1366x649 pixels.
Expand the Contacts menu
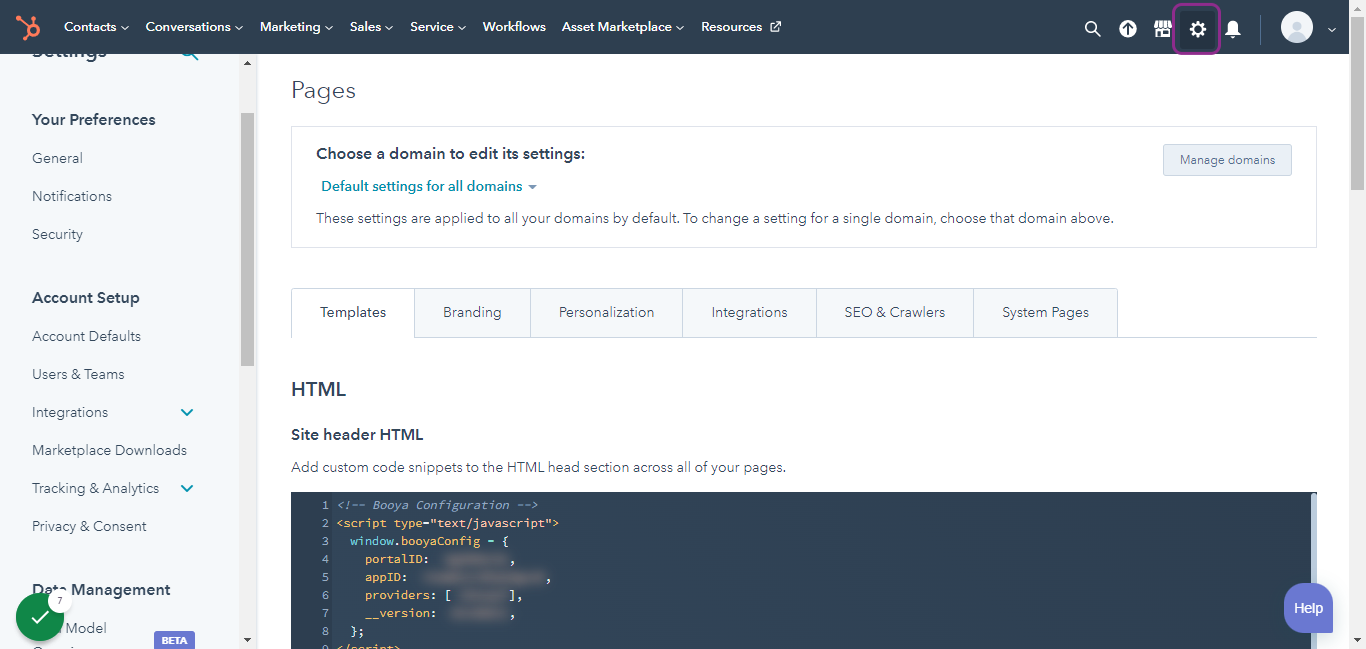(97, 27)
